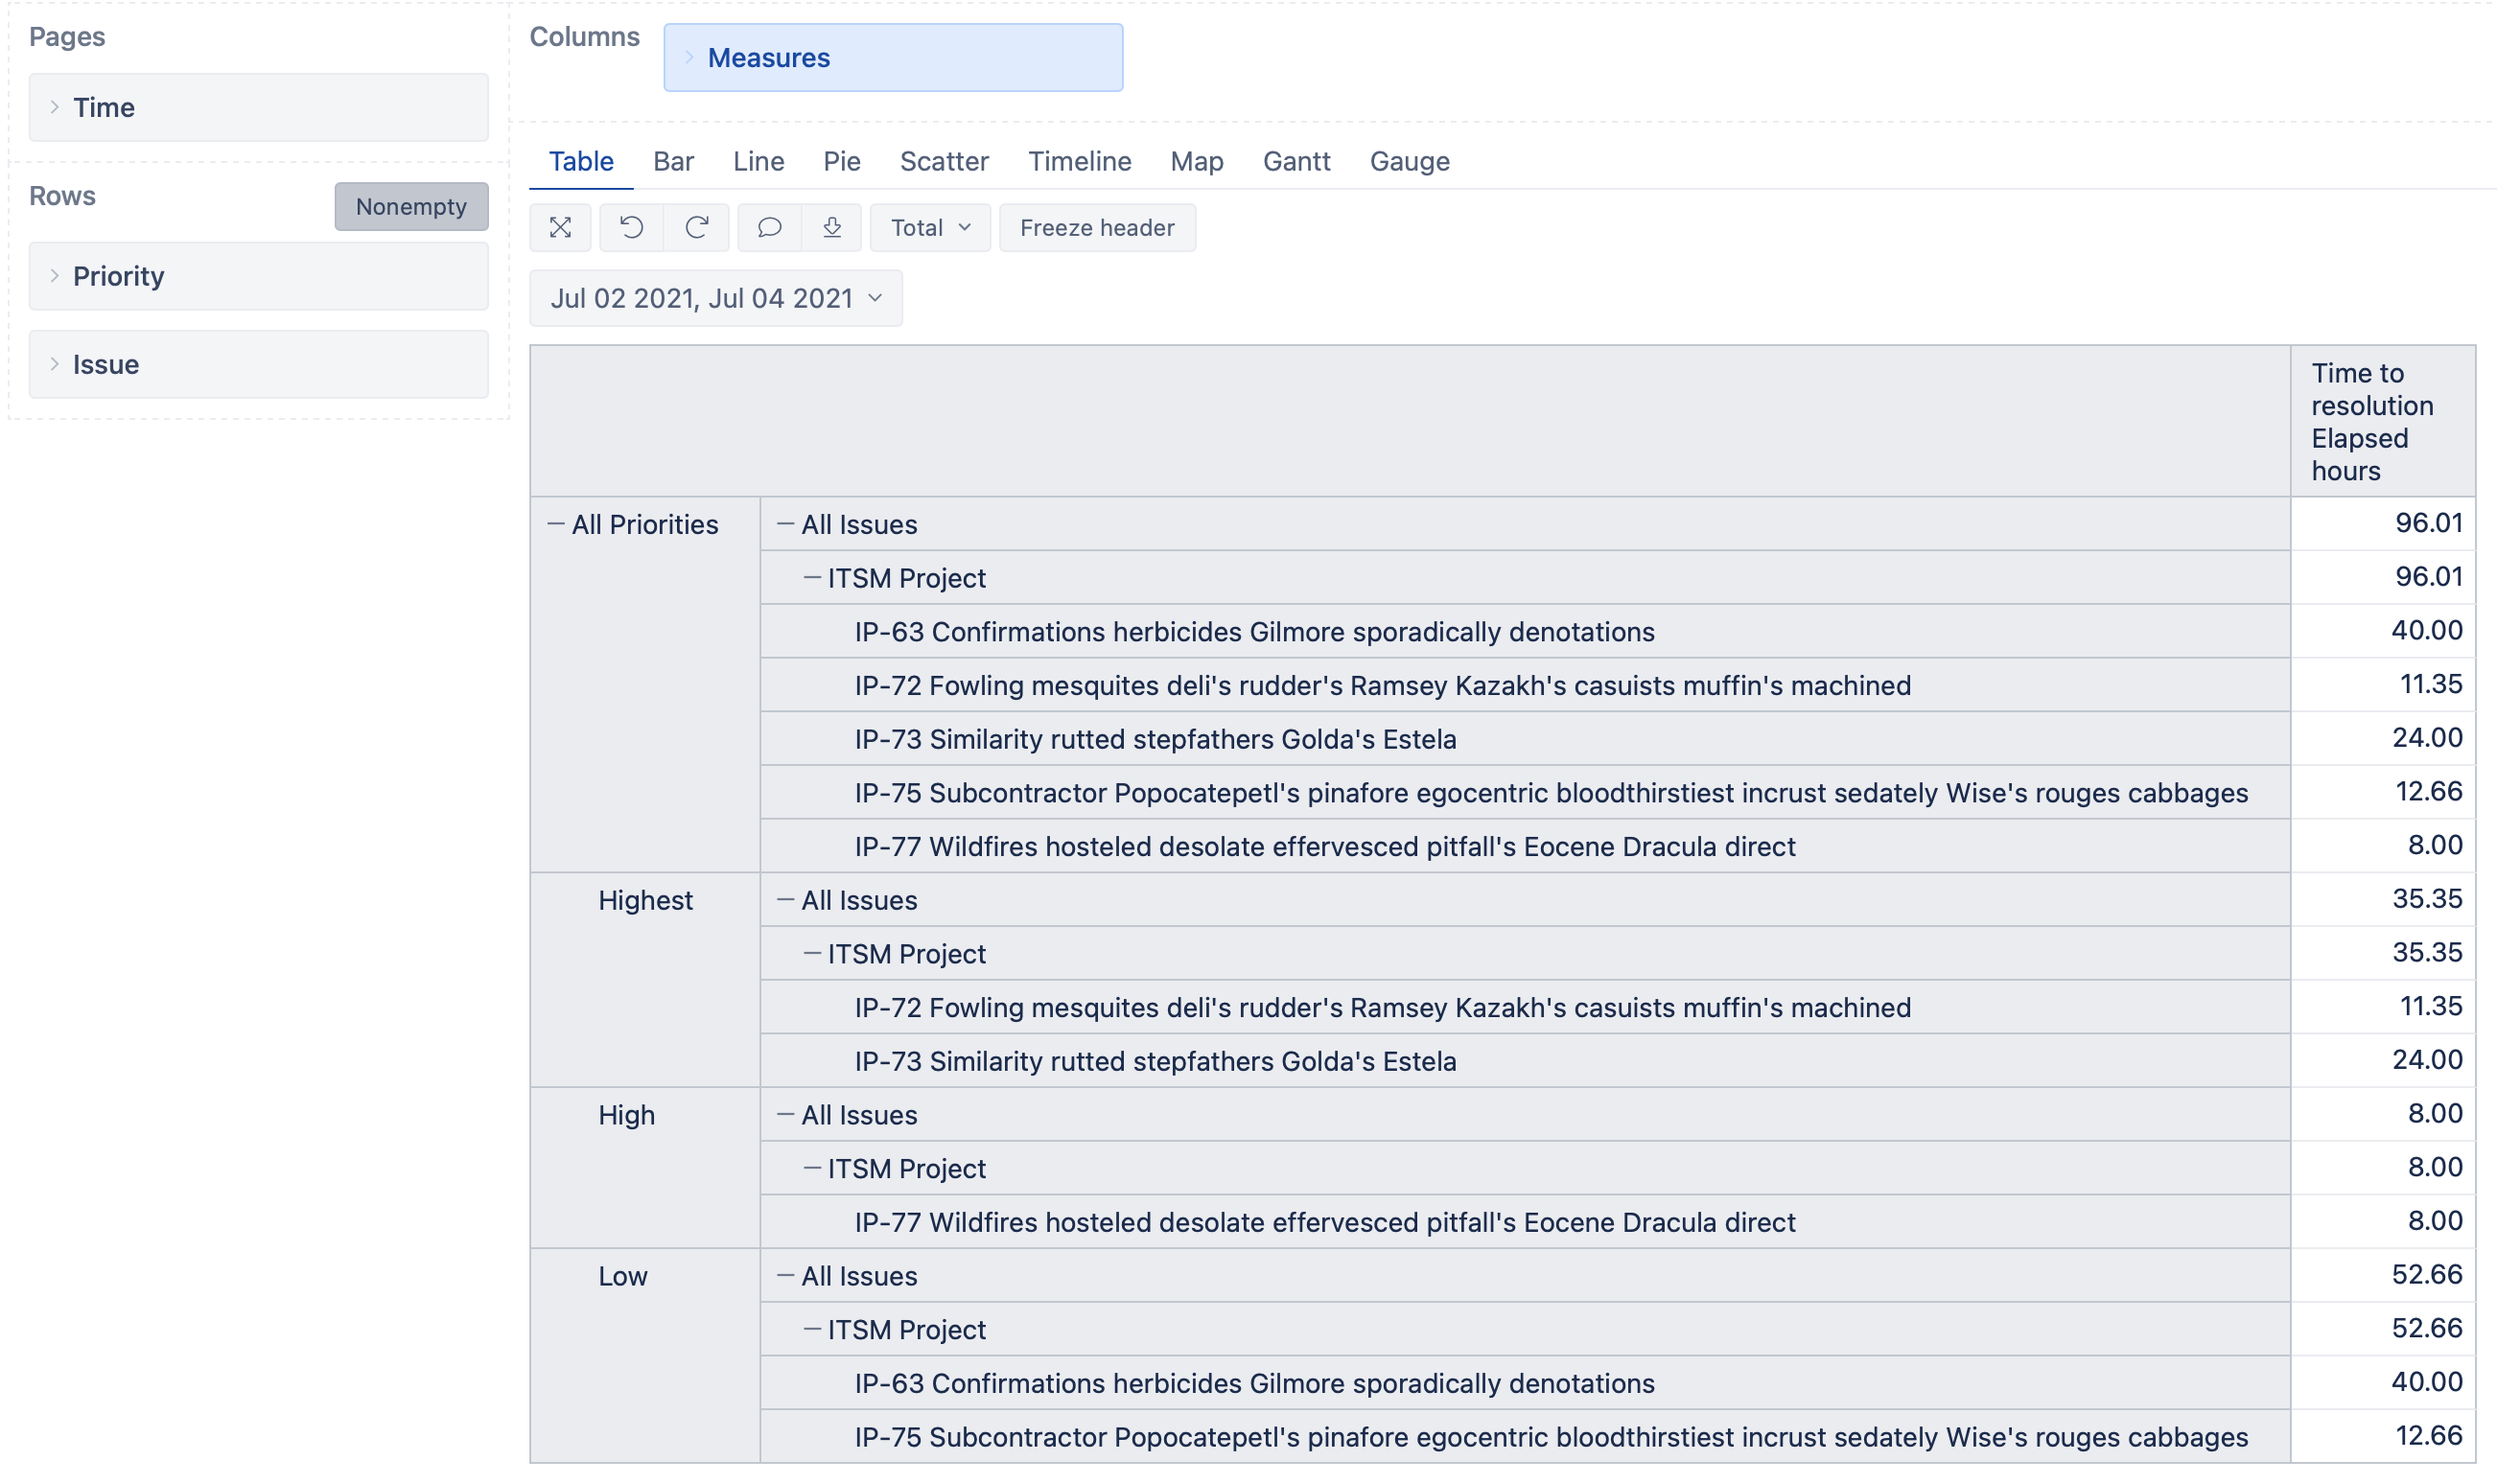Toggle the Nonempty rows option
Viewport: 2497px width, 1484px height.
point(411,206)
